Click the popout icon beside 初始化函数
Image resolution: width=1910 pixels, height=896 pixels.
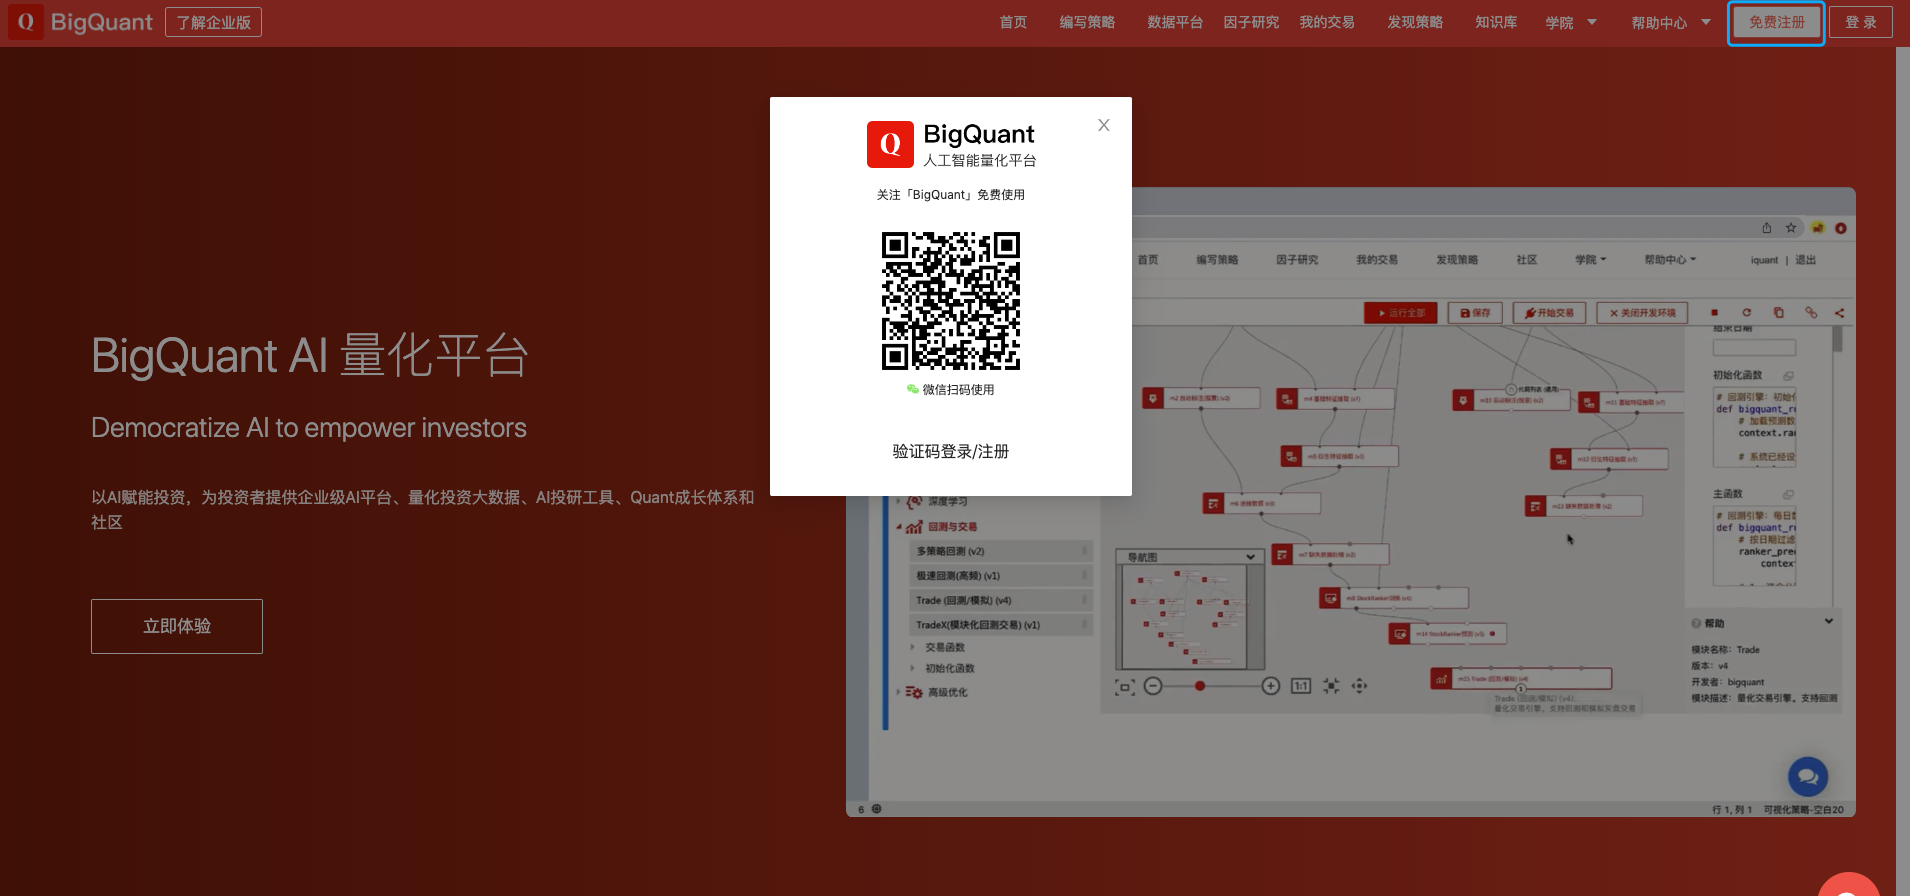(1788, 375)
